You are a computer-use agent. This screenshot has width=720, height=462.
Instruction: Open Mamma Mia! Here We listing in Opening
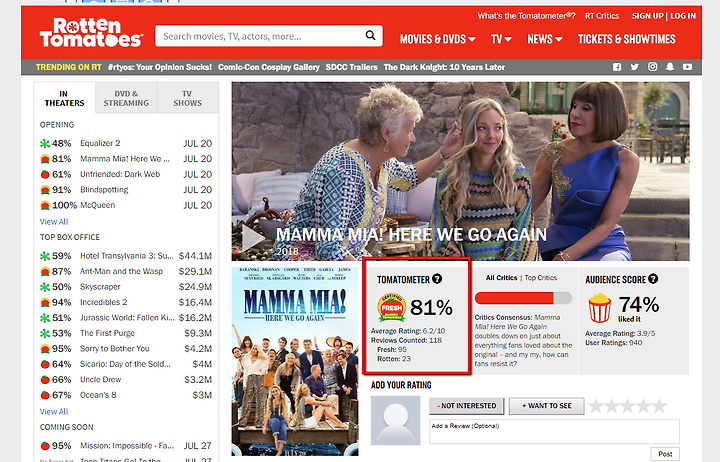[124, 159]
